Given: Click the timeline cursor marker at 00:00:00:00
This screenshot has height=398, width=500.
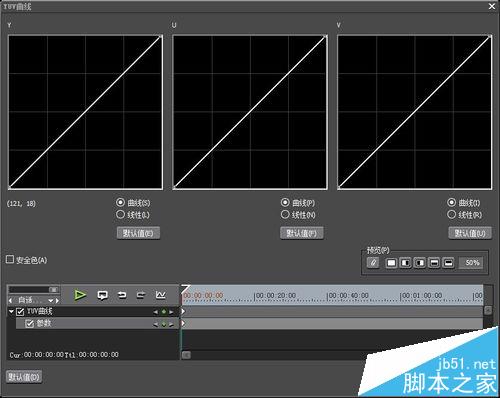Looking at the screenshot, I should pyautogui.click(x=185, y=289).
